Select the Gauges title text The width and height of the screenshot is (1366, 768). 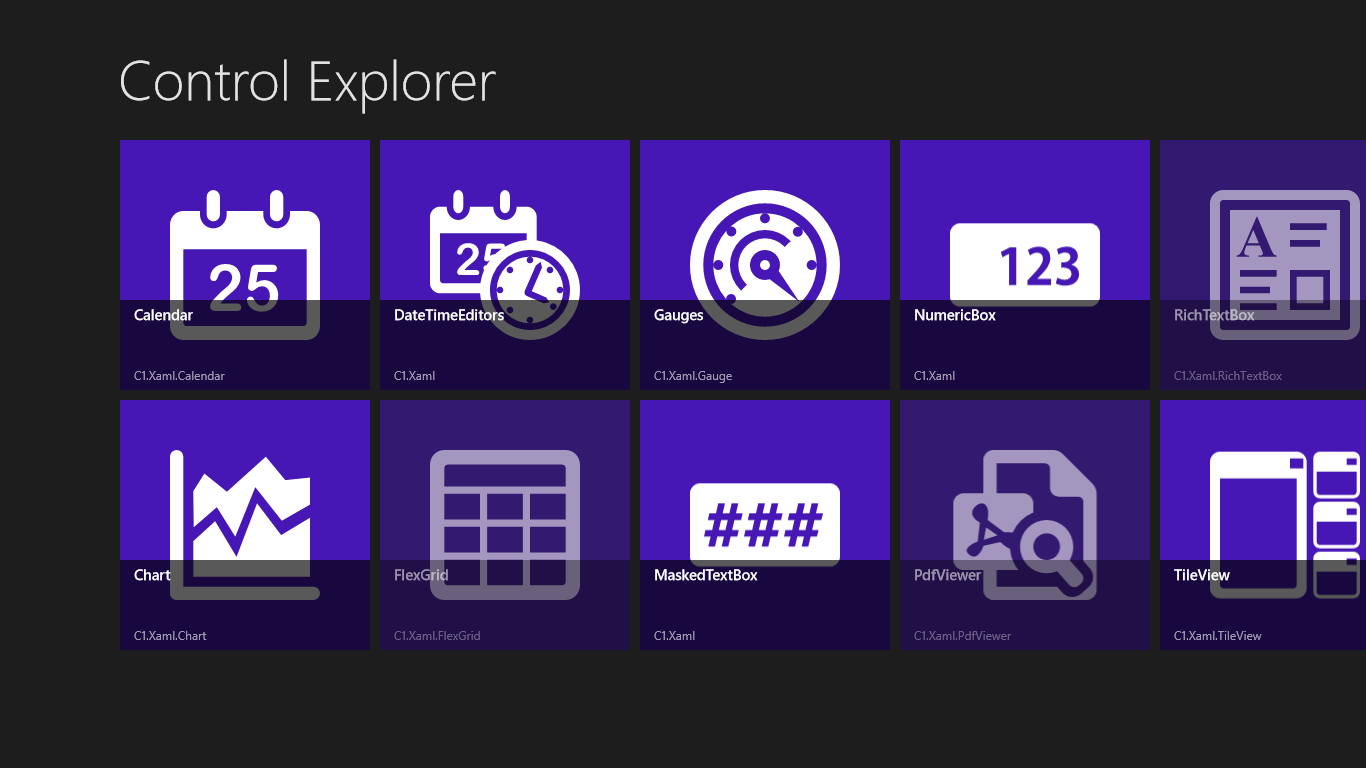[679, 315]
